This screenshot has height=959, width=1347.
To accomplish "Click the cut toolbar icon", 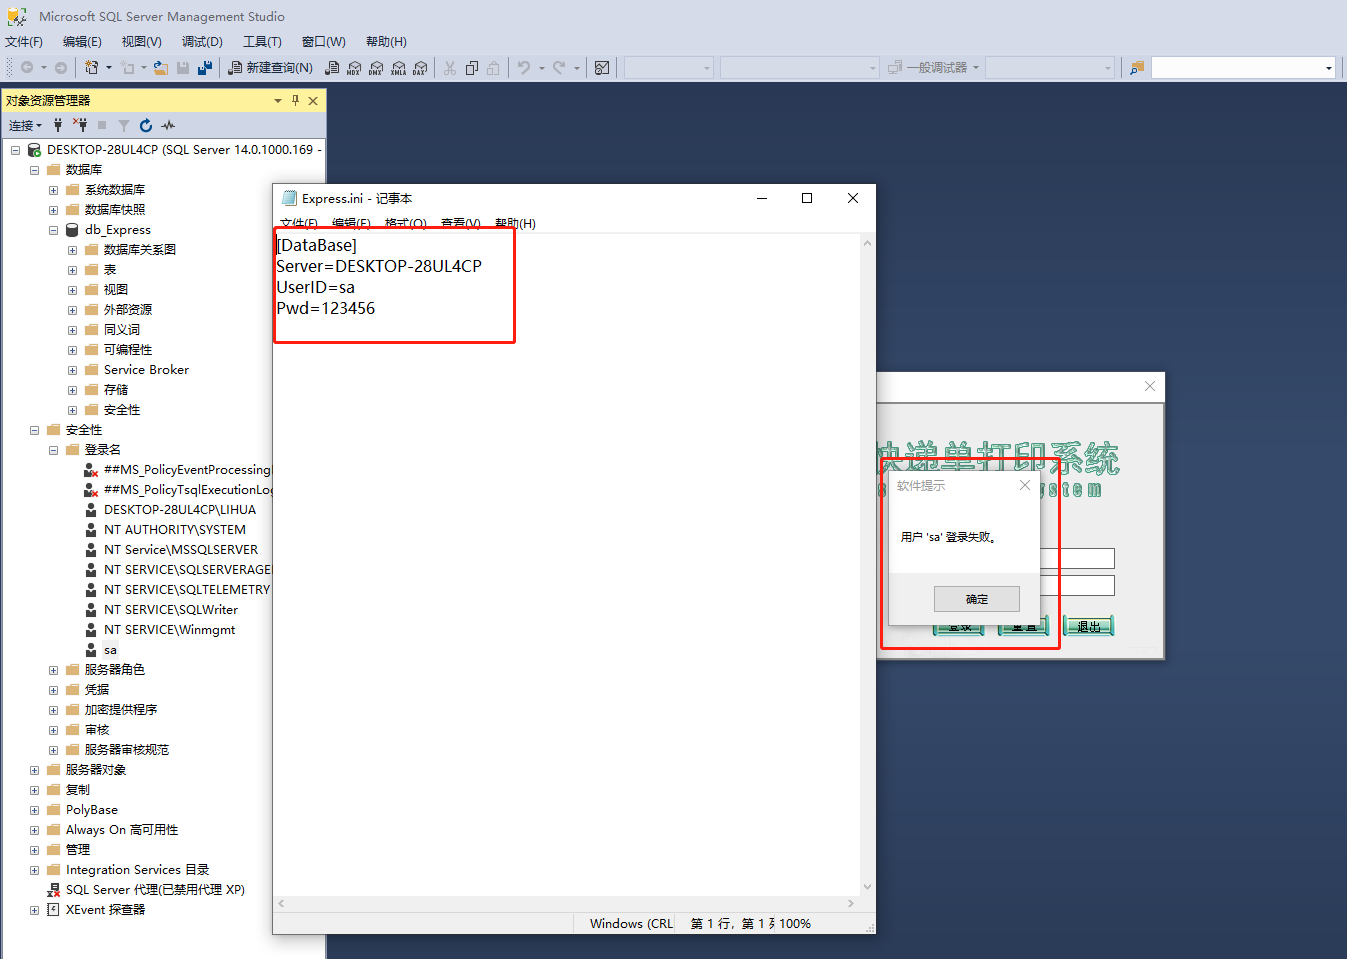I will coord(450,68).
